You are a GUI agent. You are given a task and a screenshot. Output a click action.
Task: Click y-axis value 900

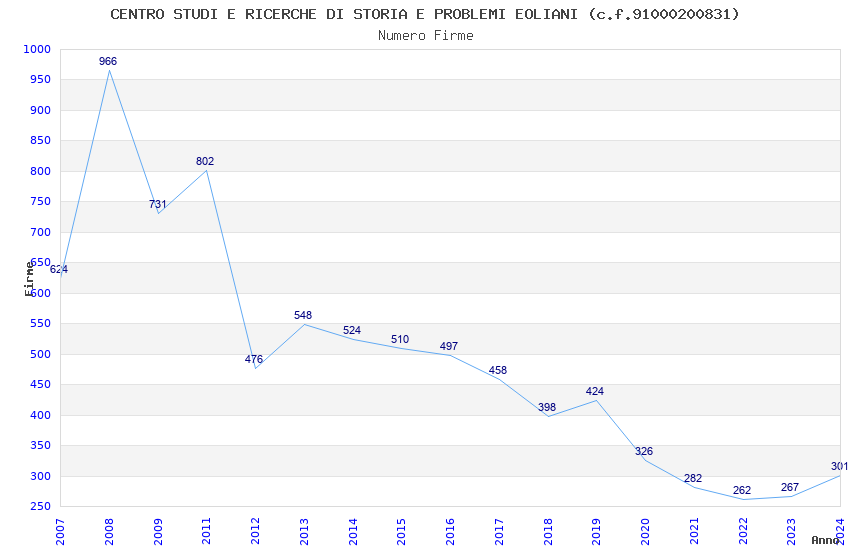click(x=40, y=110)
